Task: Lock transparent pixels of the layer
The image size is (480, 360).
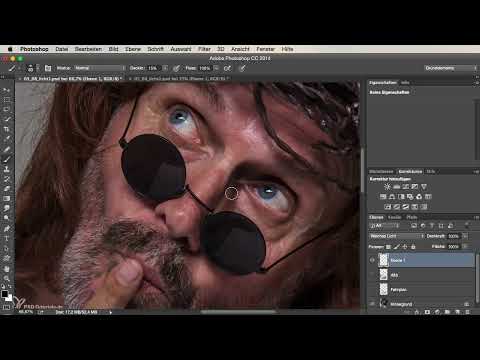Action: (x=388, y=247)
